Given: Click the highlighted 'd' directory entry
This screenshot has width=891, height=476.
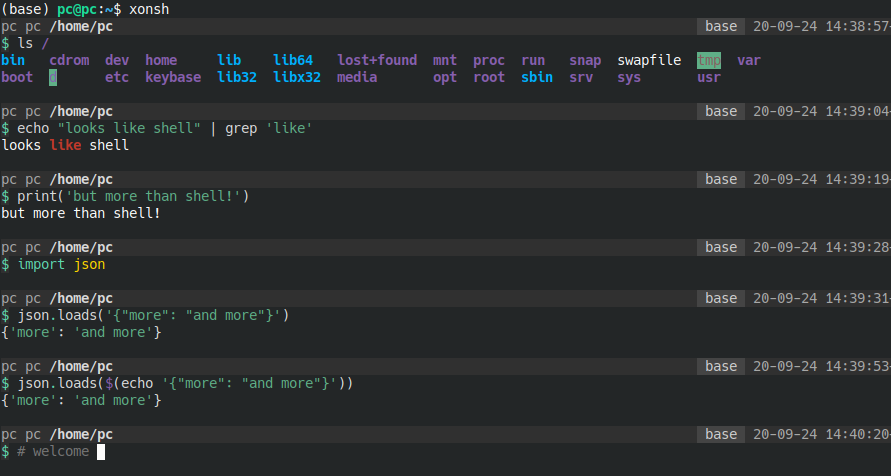Looking at the screenshot, I should pyautogui.click(x=53, y=77).
